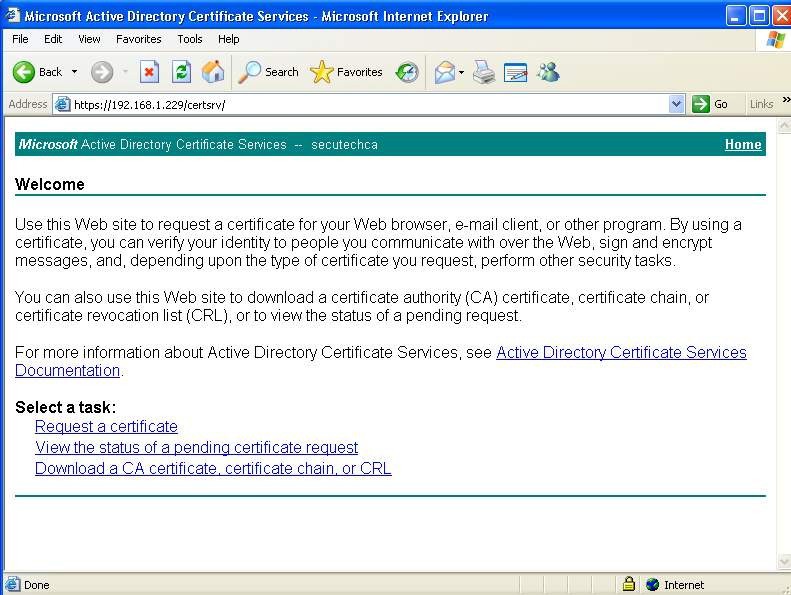Click the IE title bar page icon
The image size is (791, 595).
13,15
